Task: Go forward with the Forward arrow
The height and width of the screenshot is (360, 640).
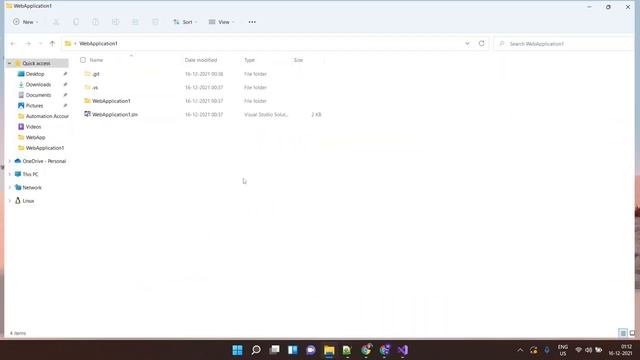Action: (x=28, y=44)
